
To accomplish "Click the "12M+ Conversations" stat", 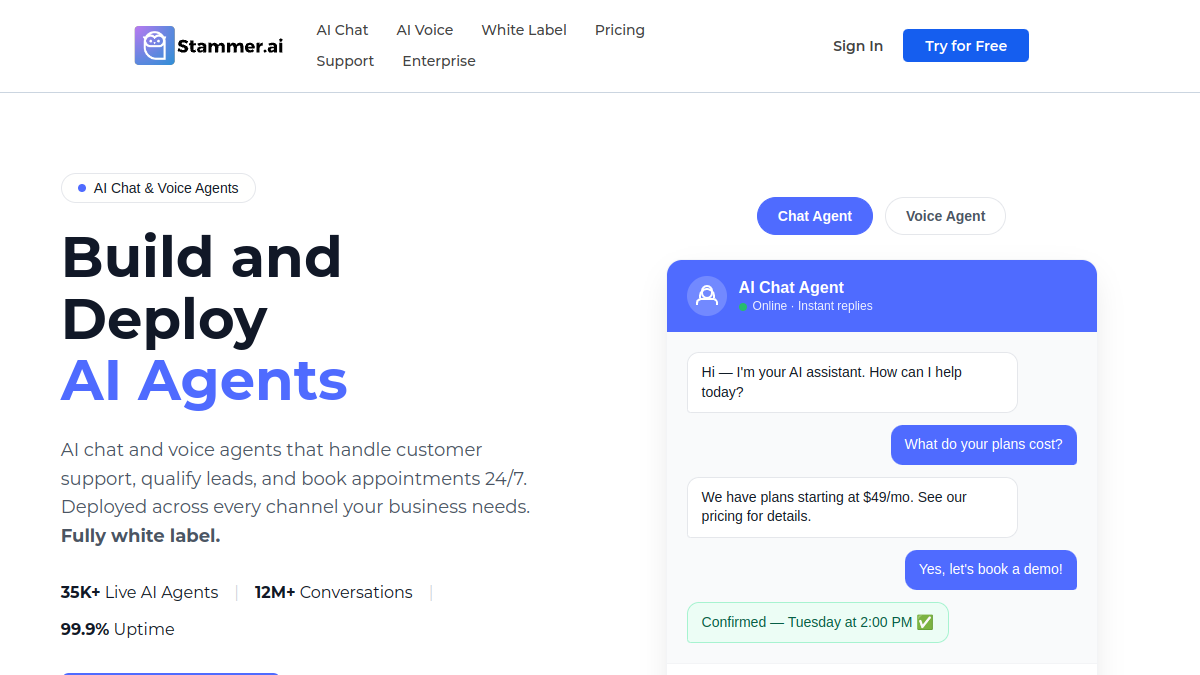I will point(334,593).
